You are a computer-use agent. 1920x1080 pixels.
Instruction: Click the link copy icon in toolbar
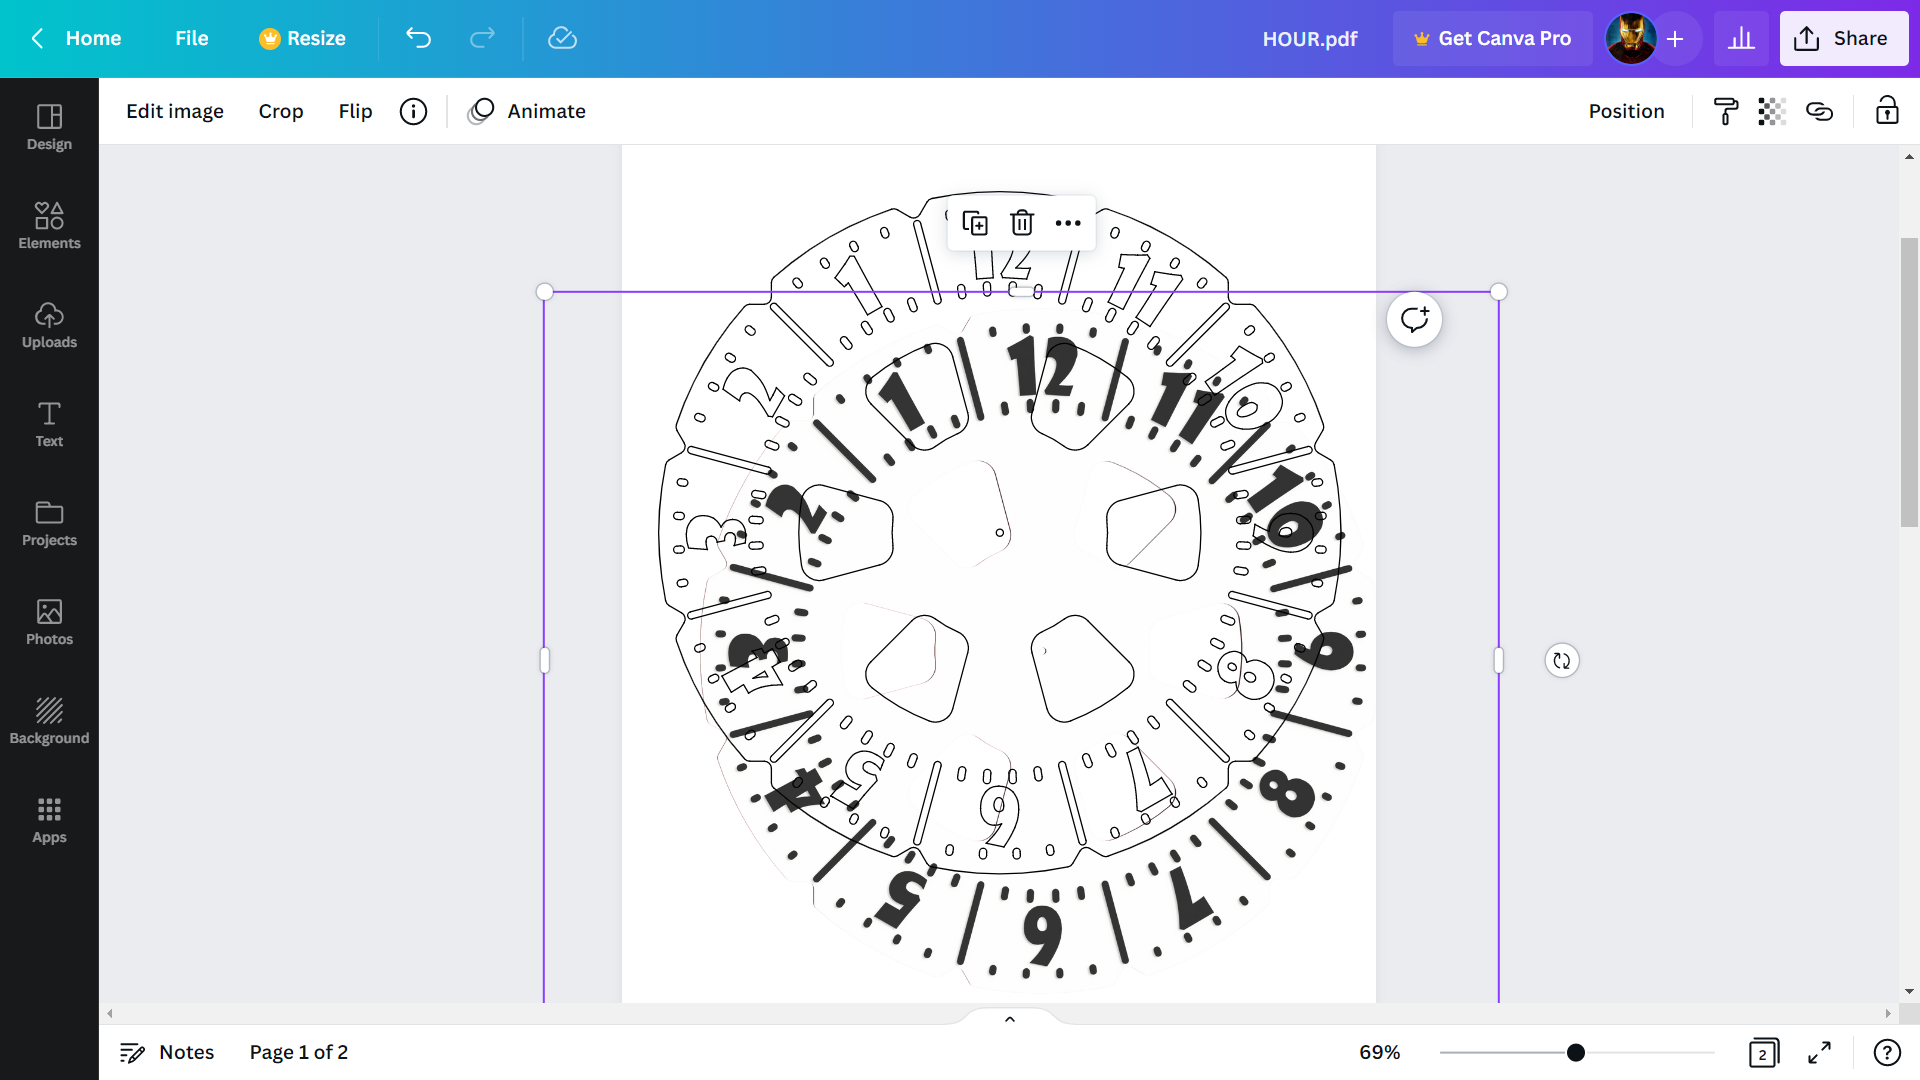pyautogui.click(x=1820, y=111)
